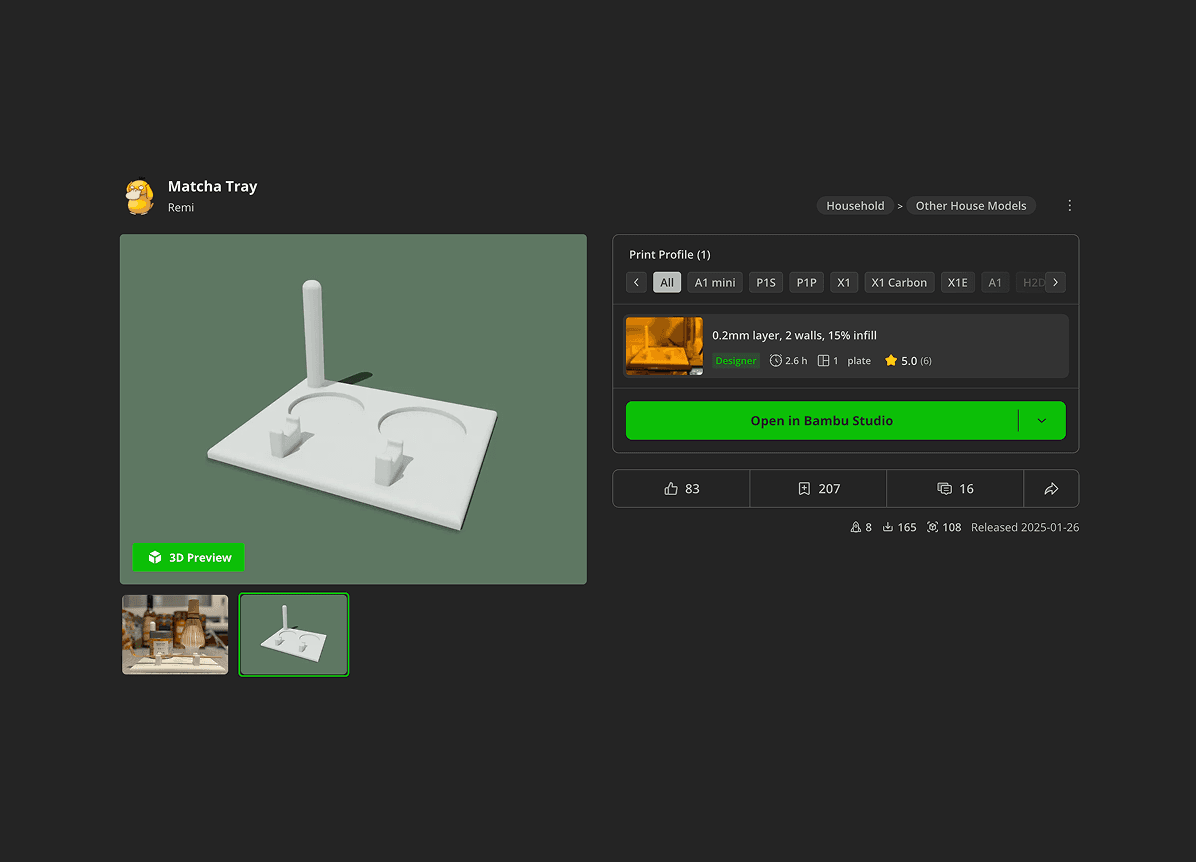1196x862 pixels.
Task: Open the three-dot more options menu
Action: click(x=1069, y=205)
